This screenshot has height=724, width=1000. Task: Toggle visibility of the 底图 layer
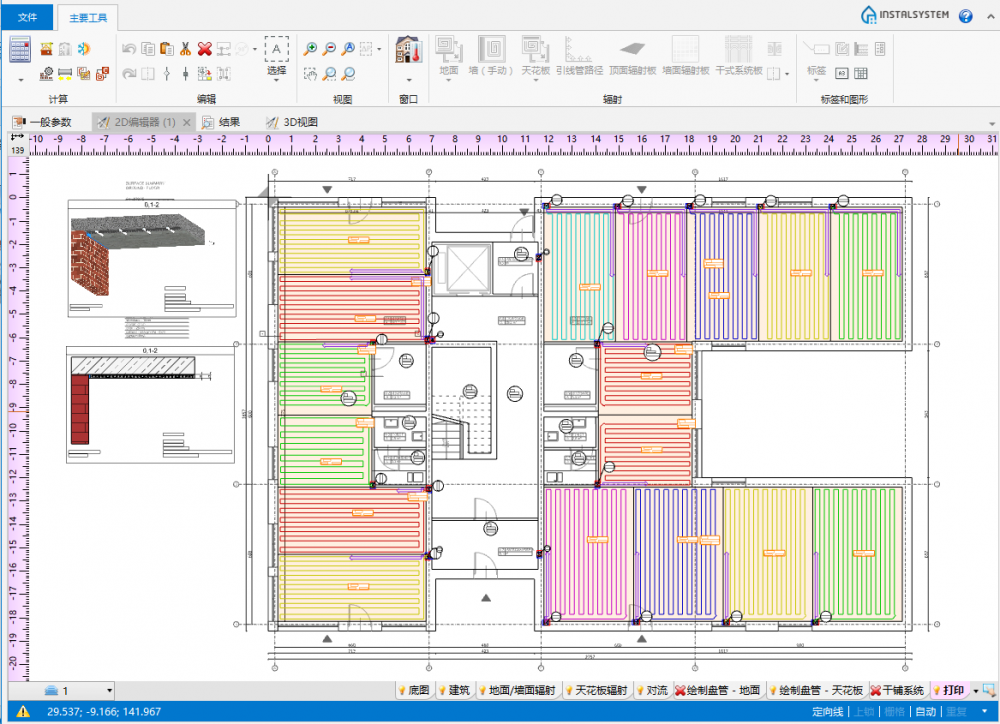413,690
